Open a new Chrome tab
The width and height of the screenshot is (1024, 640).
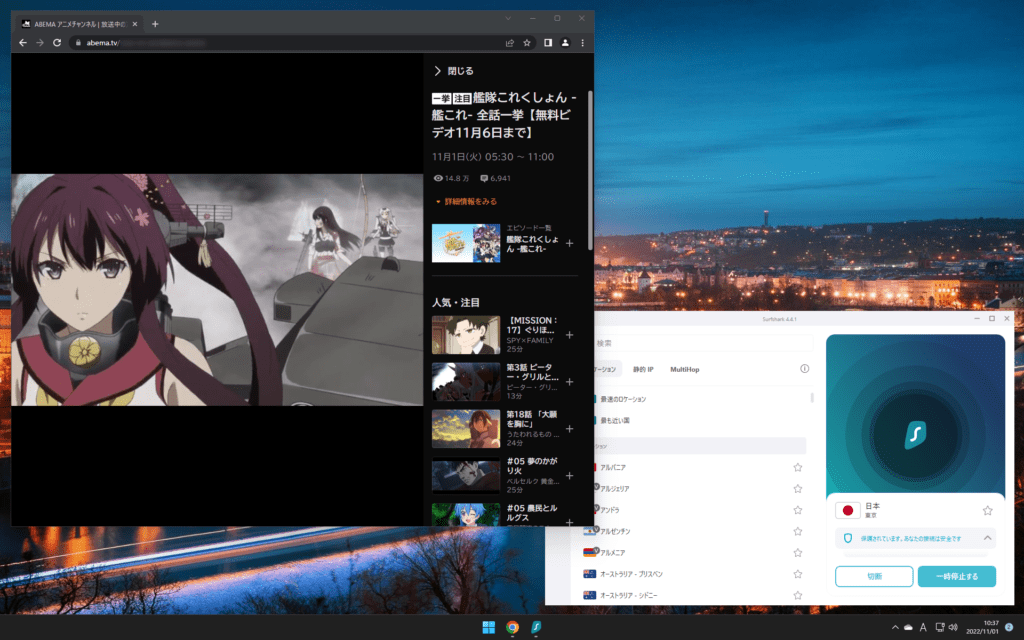point(155,24)
